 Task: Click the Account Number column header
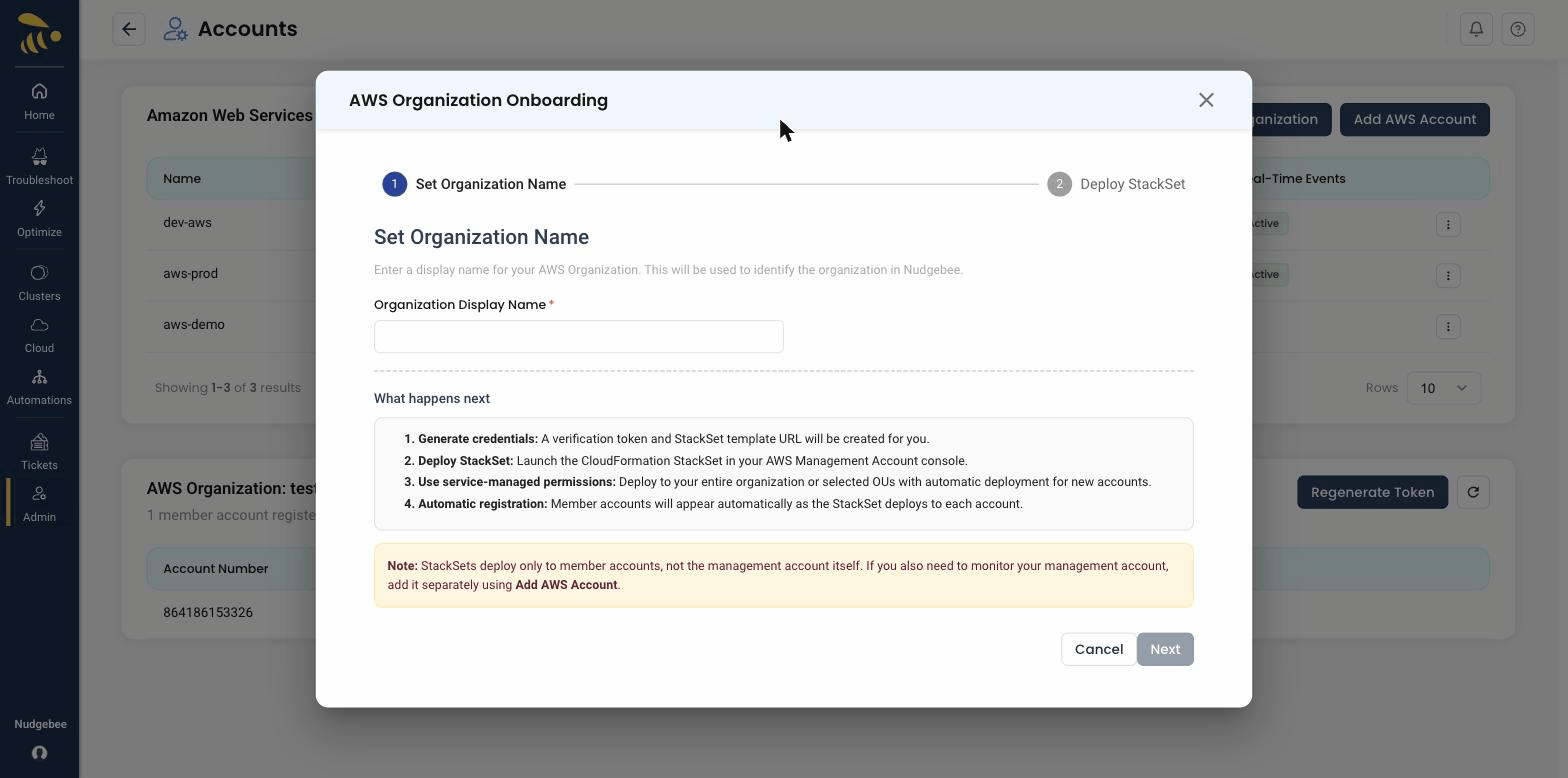[x=216, y=568]
